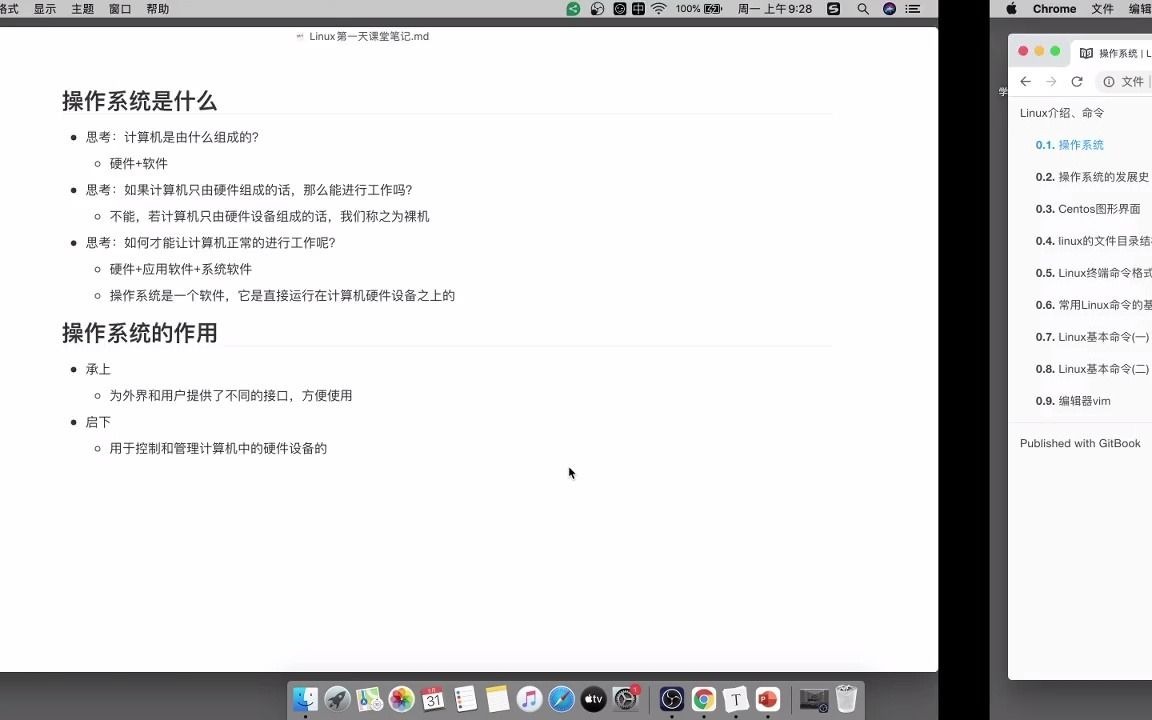Open Chrome's 文件 menu in the menu bar

[1101, 9]
